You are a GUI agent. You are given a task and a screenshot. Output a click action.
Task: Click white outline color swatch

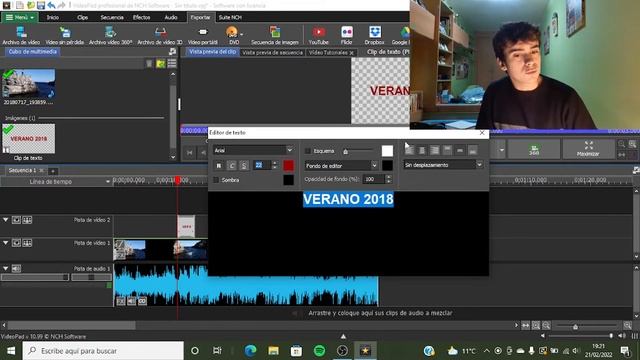(387, 151)
